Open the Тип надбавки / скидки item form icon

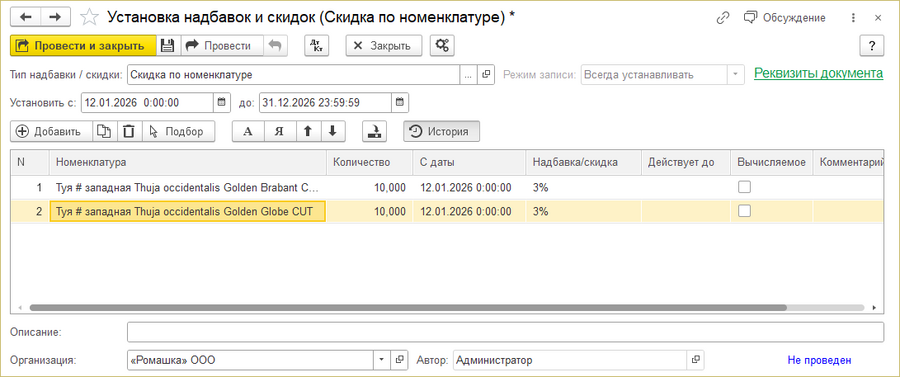[486, 75]
